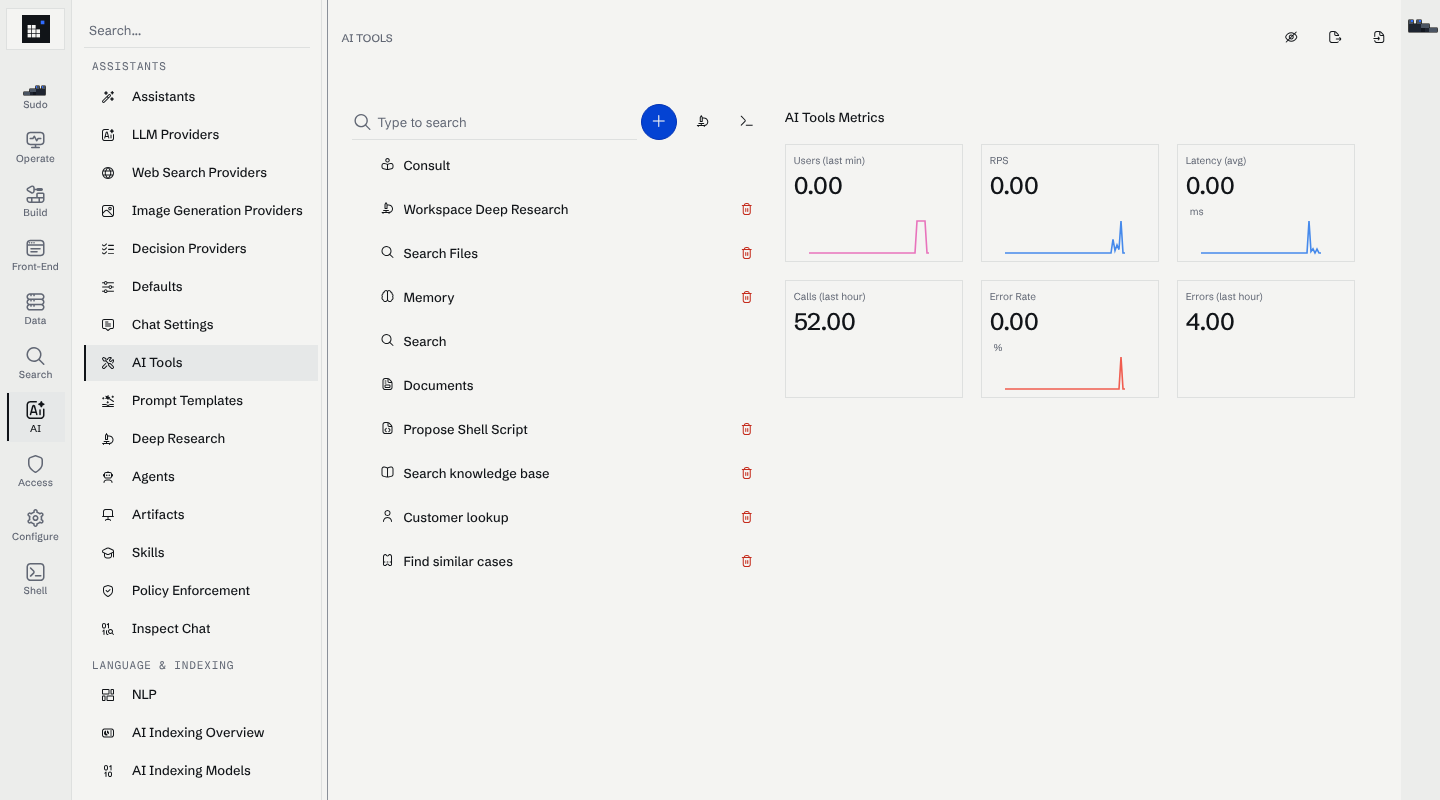Screen dimensions: 1440x800
Task: Open Image Generation Providers page
Action: click(x=201, y=211)
